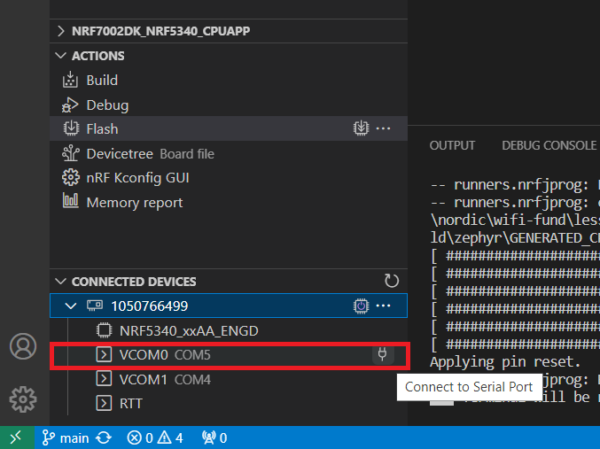The image size is (600, 449).
Task: Collapse device 1050766499 tree node
Action: [x=70, y=305]
